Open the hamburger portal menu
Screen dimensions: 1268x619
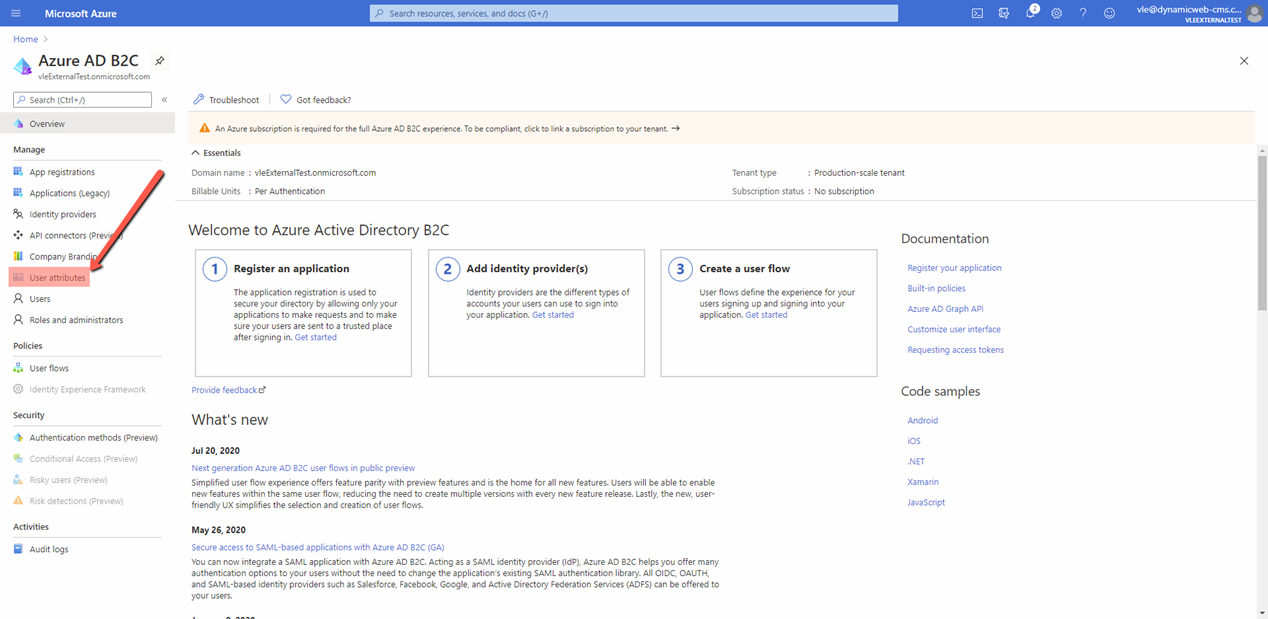16,13
